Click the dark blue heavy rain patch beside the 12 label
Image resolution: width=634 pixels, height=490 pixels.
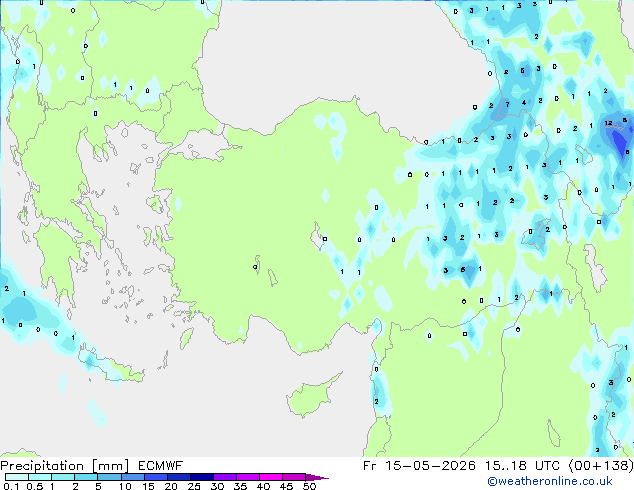[619, 140]
